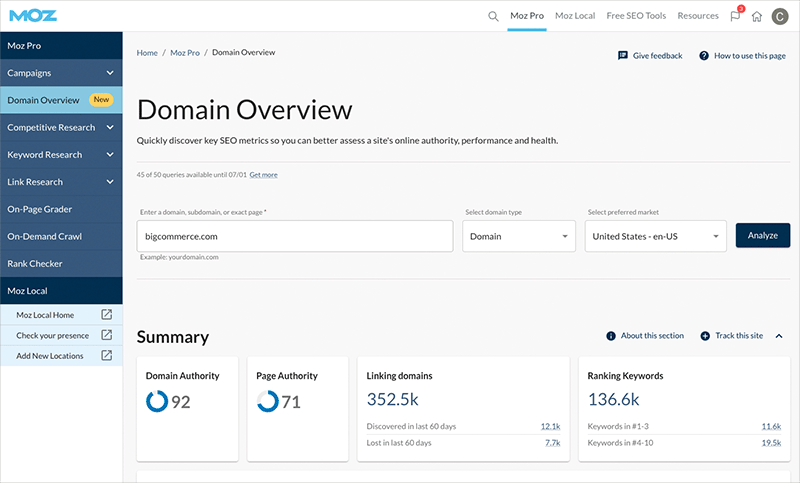This screenshot has height=483, width=800.
Task: Open the search magnifier icon
Action: click(x=493, y=16)
